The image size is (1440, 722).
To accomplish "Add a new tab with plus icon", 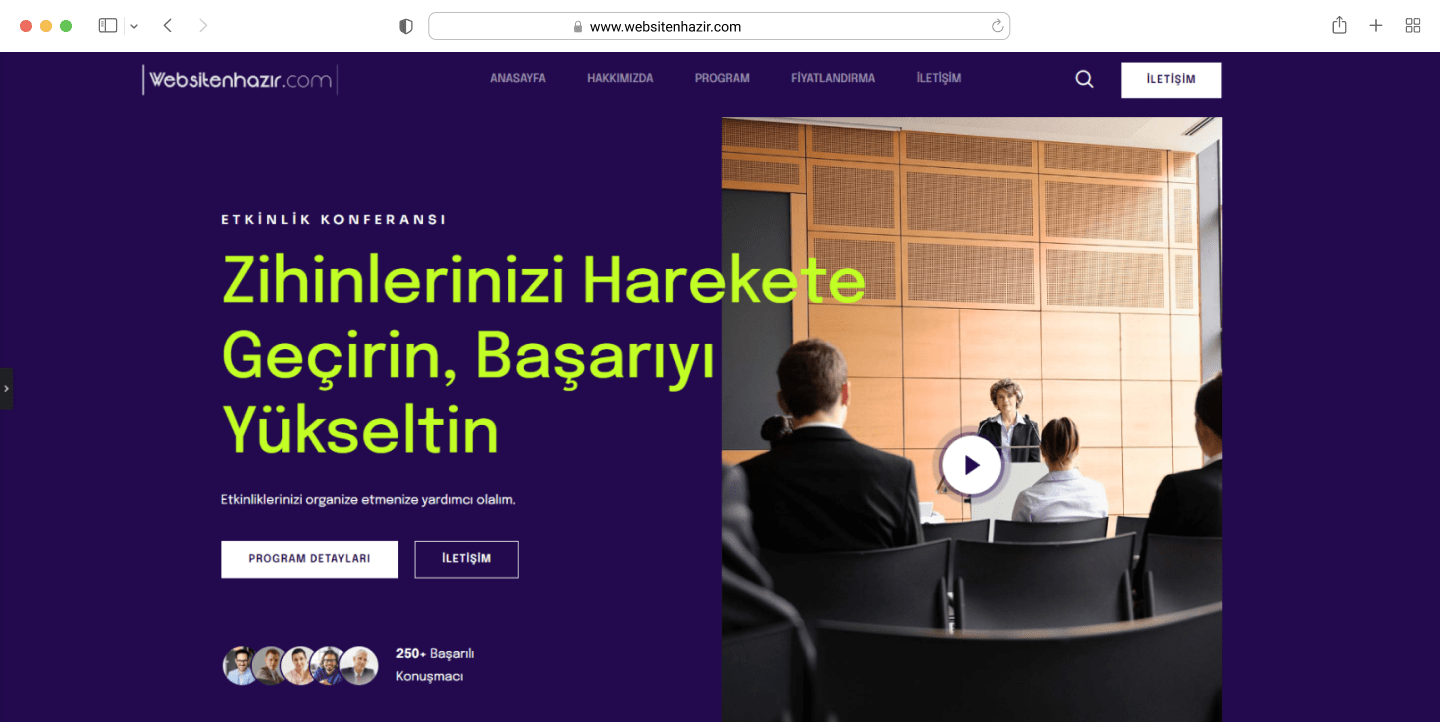I will 1376,26.
